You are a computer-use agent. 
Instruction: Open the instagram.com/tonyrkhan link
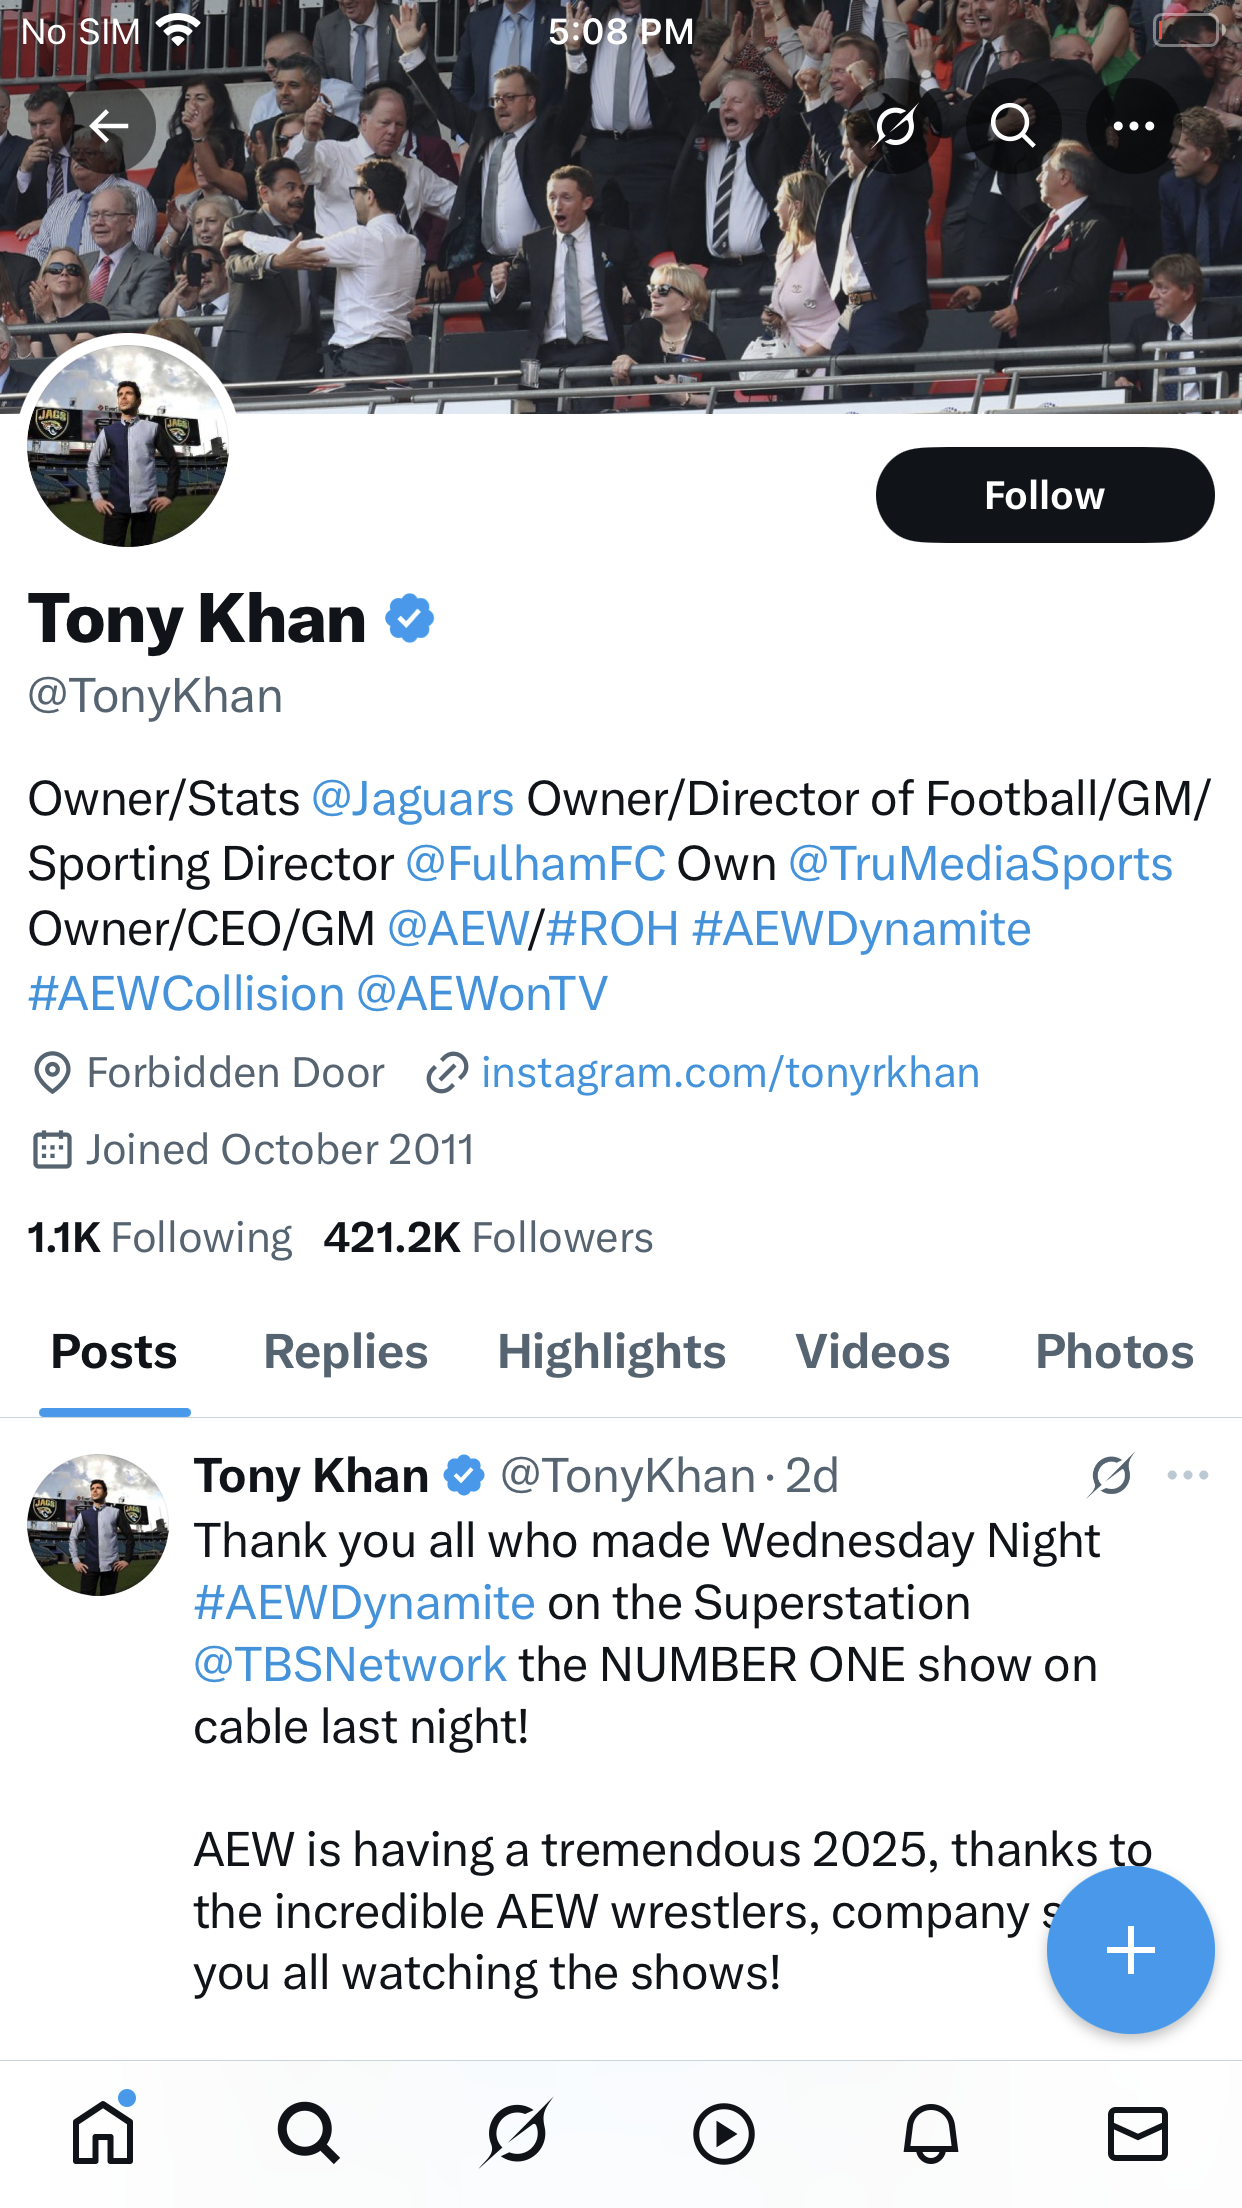tap(730, 1073)
